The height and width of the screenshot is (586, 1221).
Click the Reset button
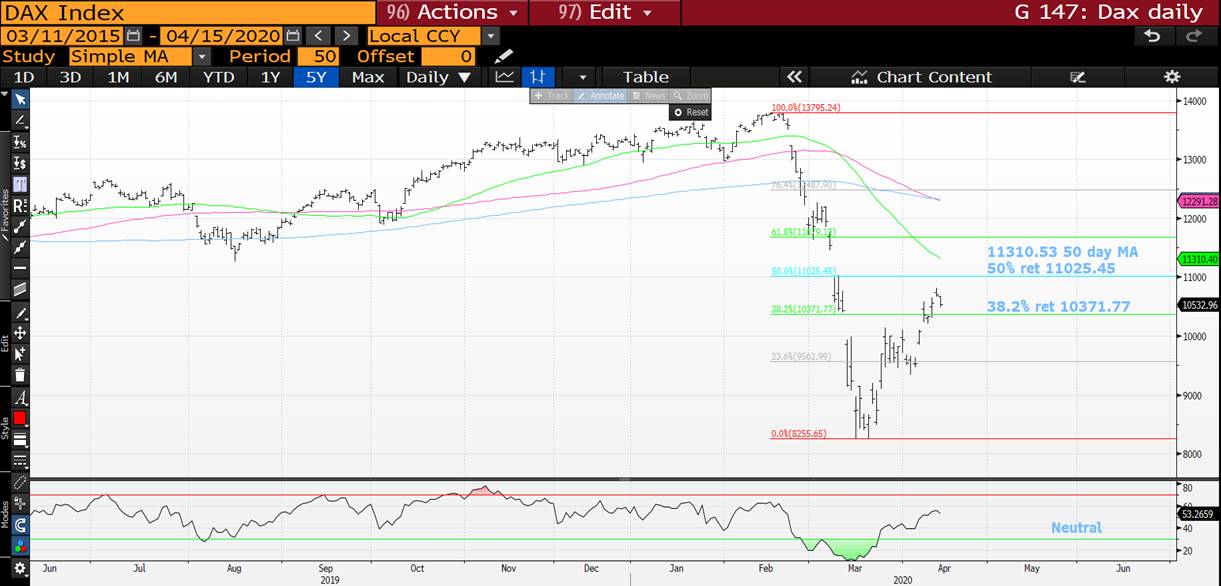tap(691, 112)
